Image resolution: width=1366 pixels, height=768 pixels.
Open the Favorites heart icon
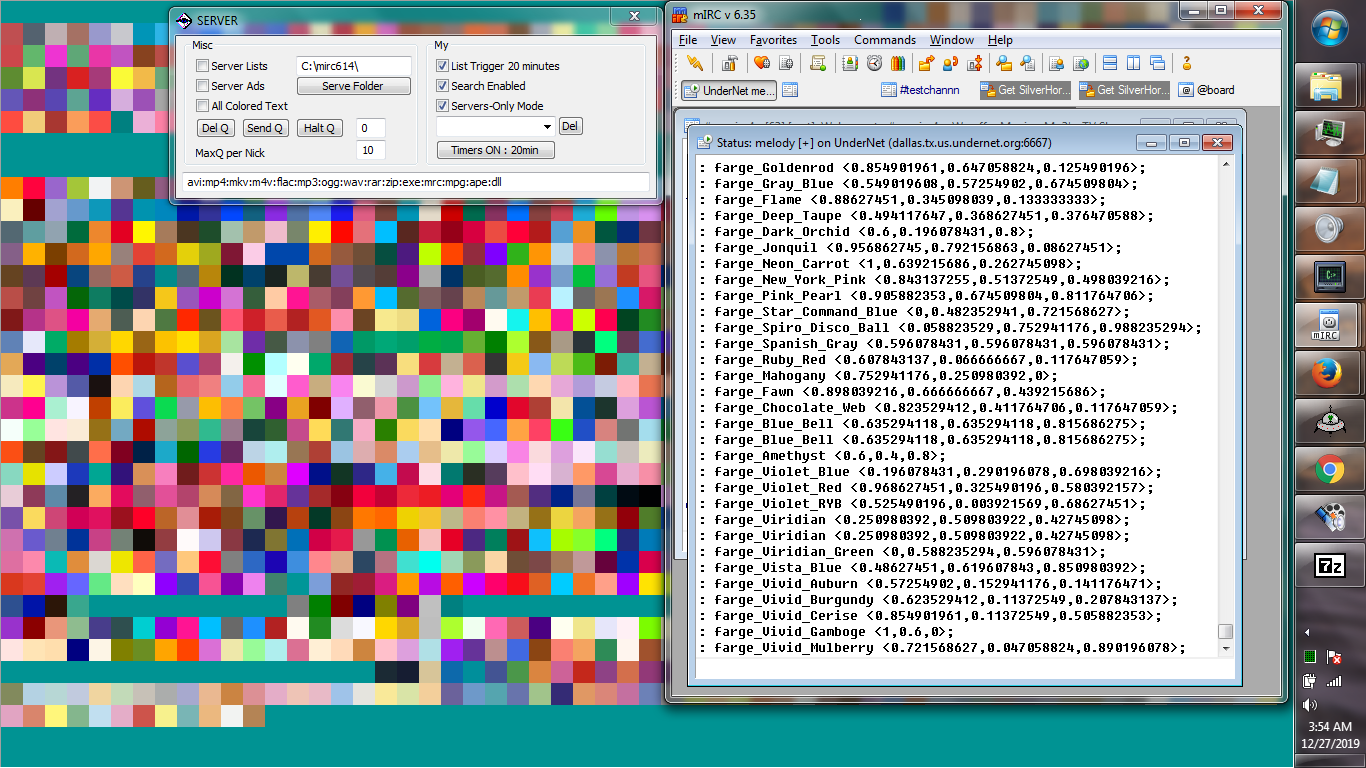[x=761, y=64]
